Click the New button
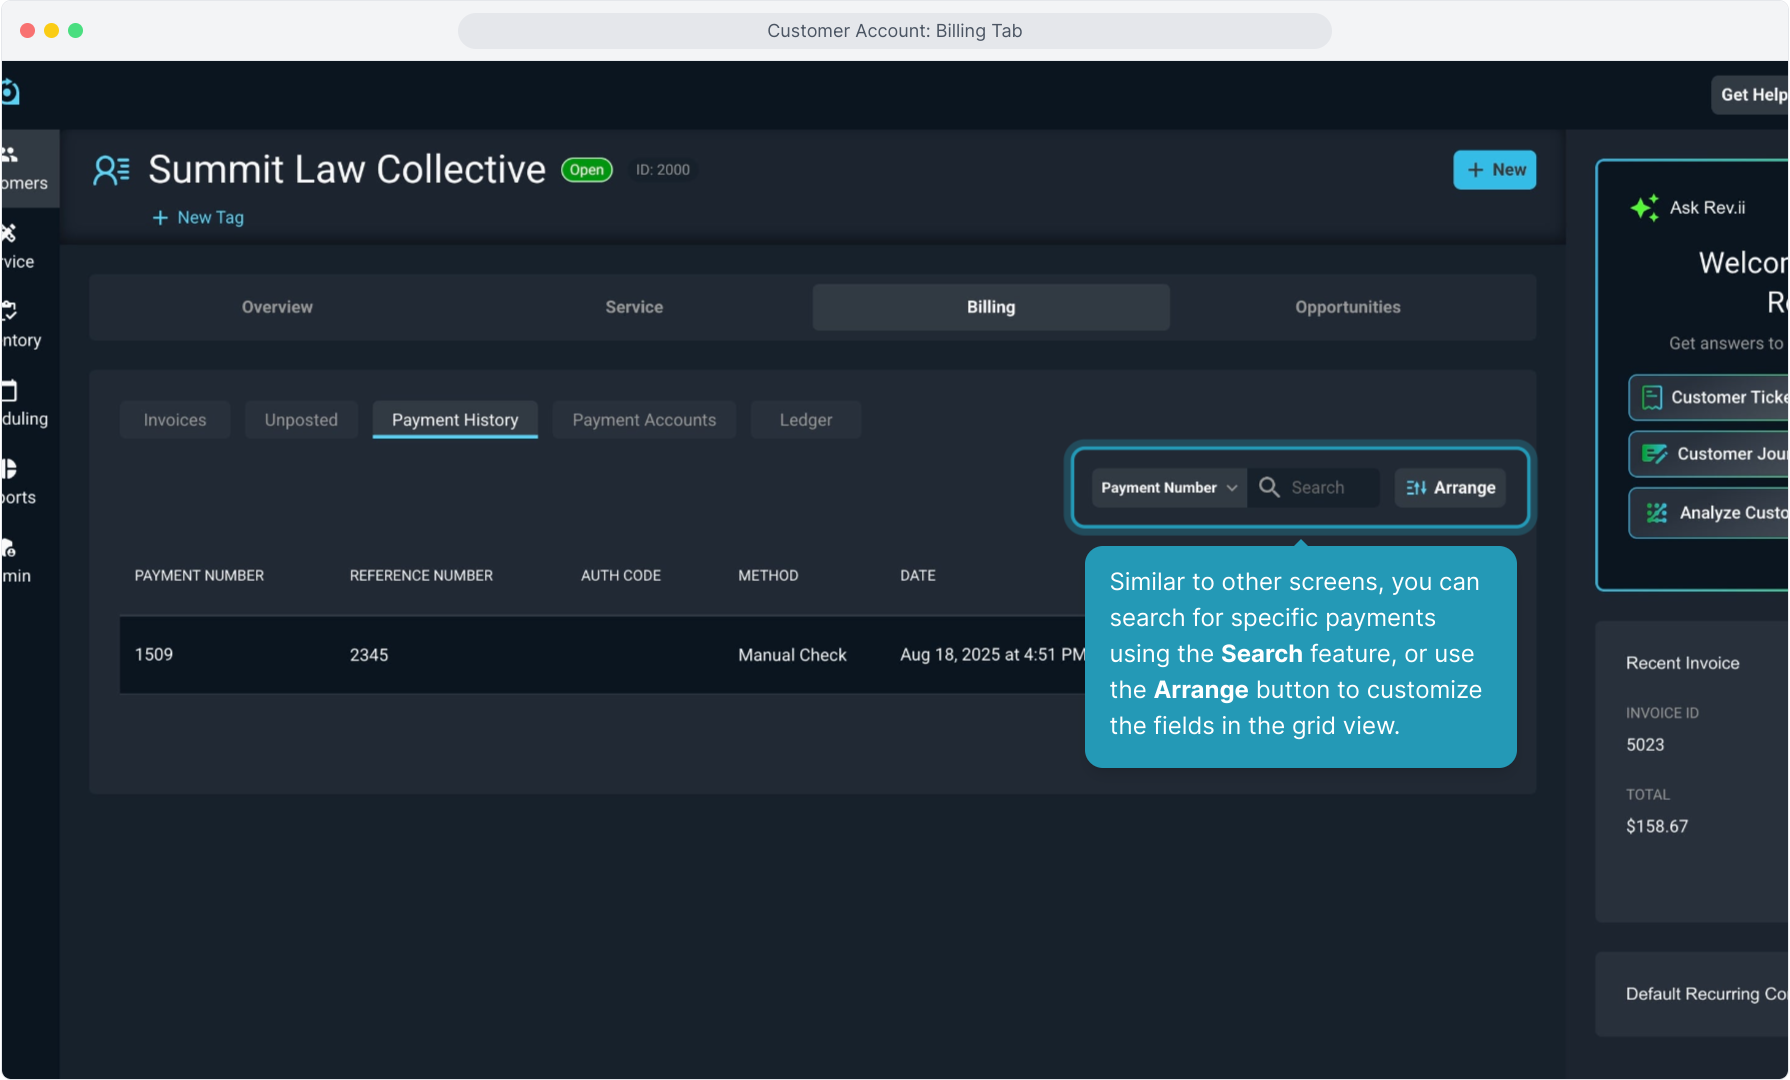The width and height of the screenshot is (1790, 1080). tap(1494, 170)
